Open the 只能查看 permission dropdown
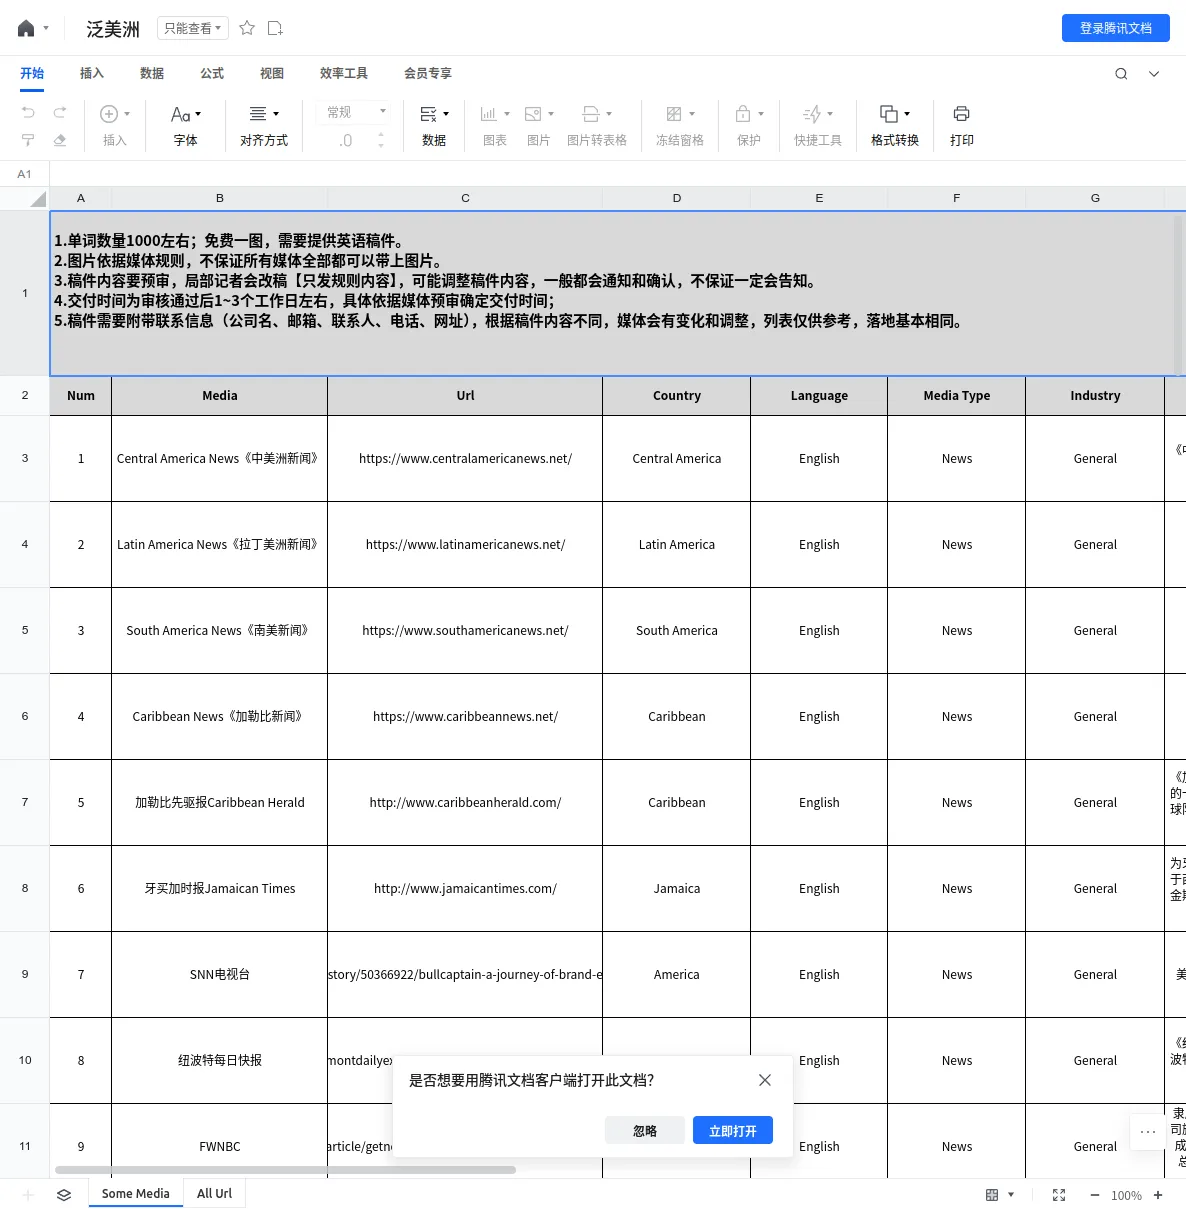 point(193,28)
